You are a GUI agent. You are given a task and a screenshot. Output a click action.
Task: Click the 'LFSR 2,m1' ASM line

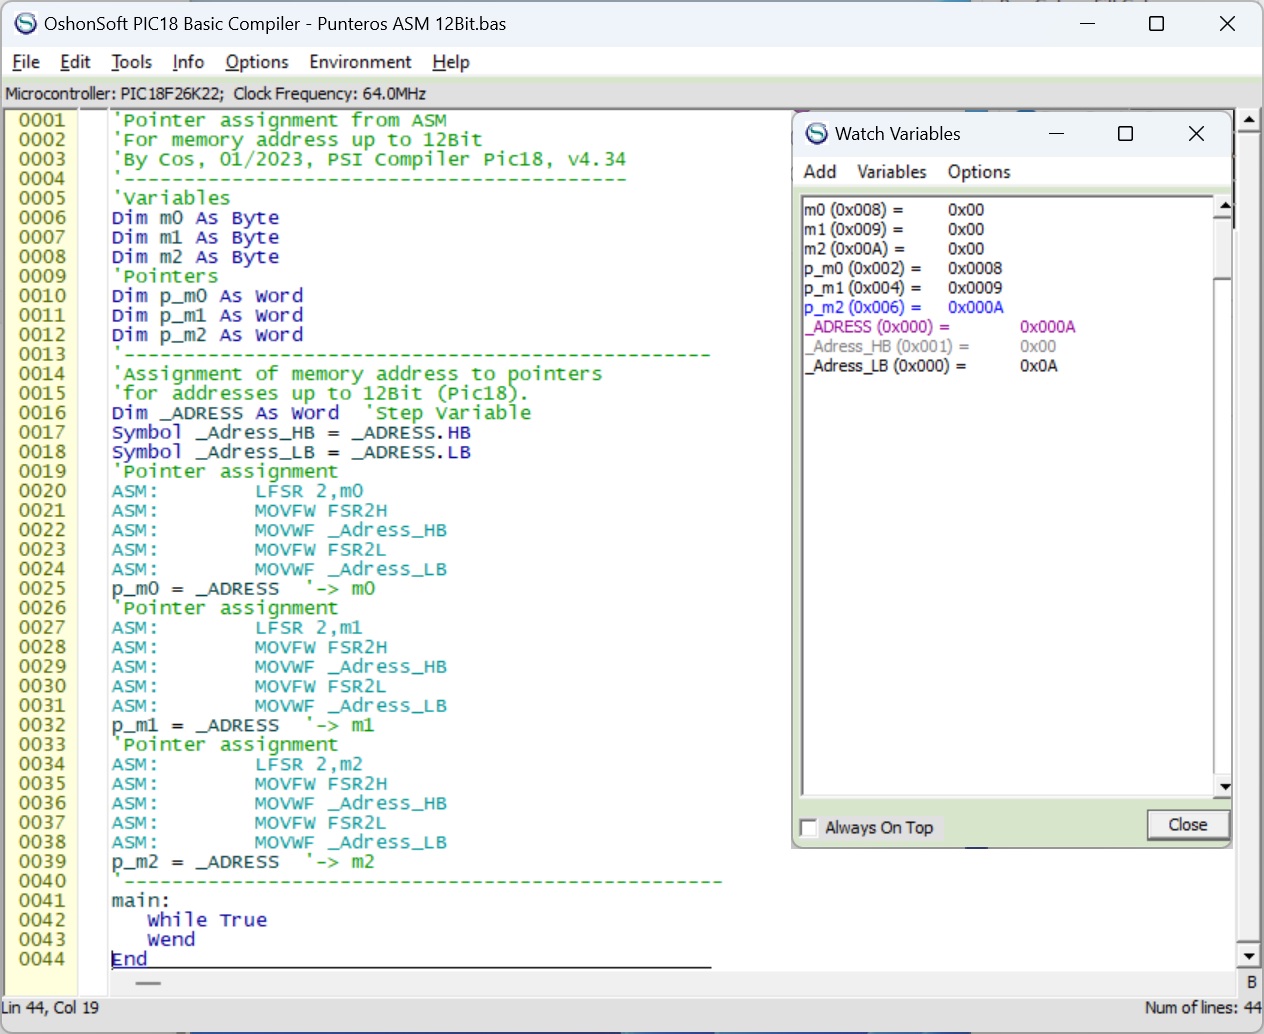tap(238, 628)
